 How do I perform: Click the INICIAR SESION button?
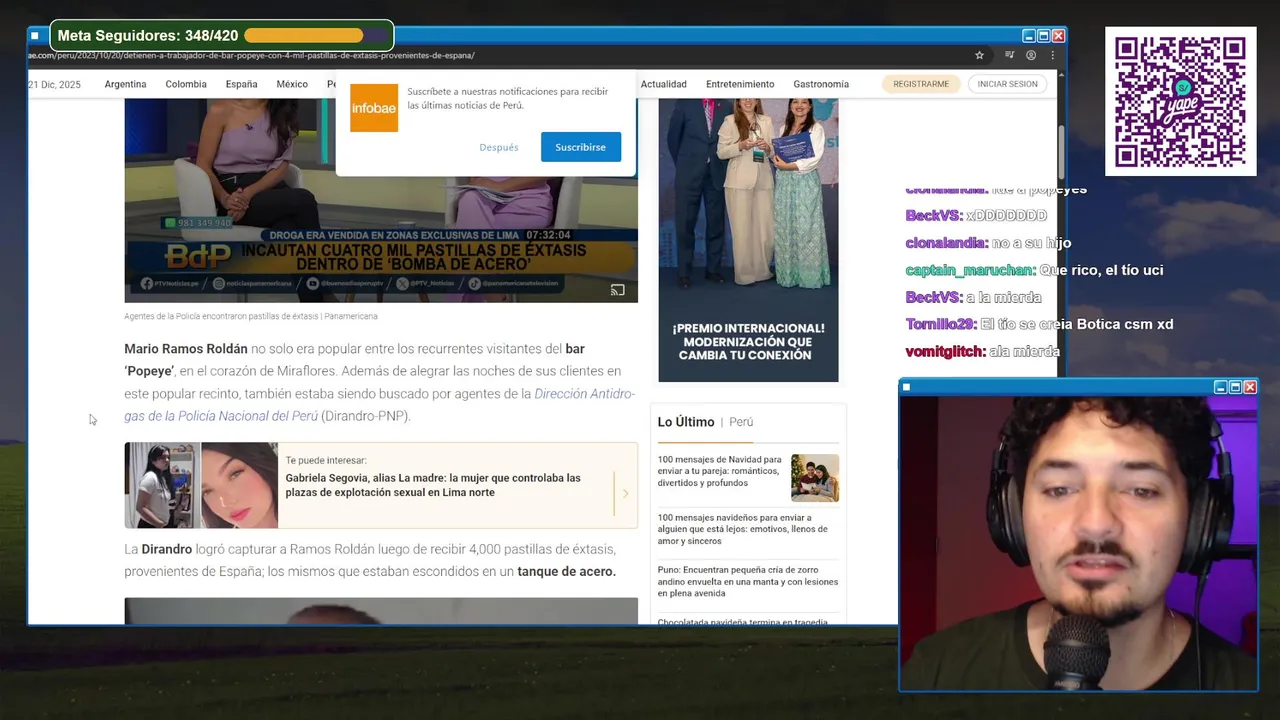pos(1007,84)
